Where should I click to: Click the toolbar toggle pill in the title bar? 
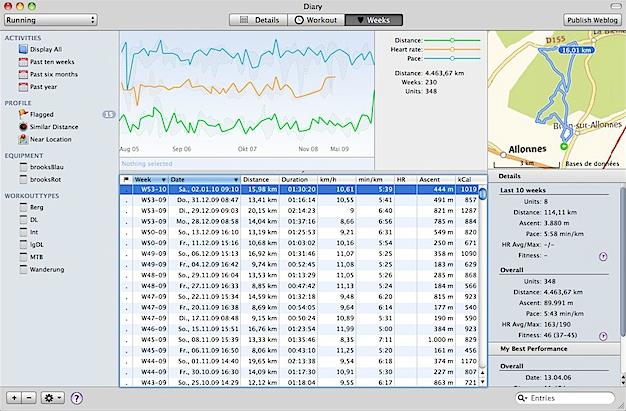tap(616, 6)
